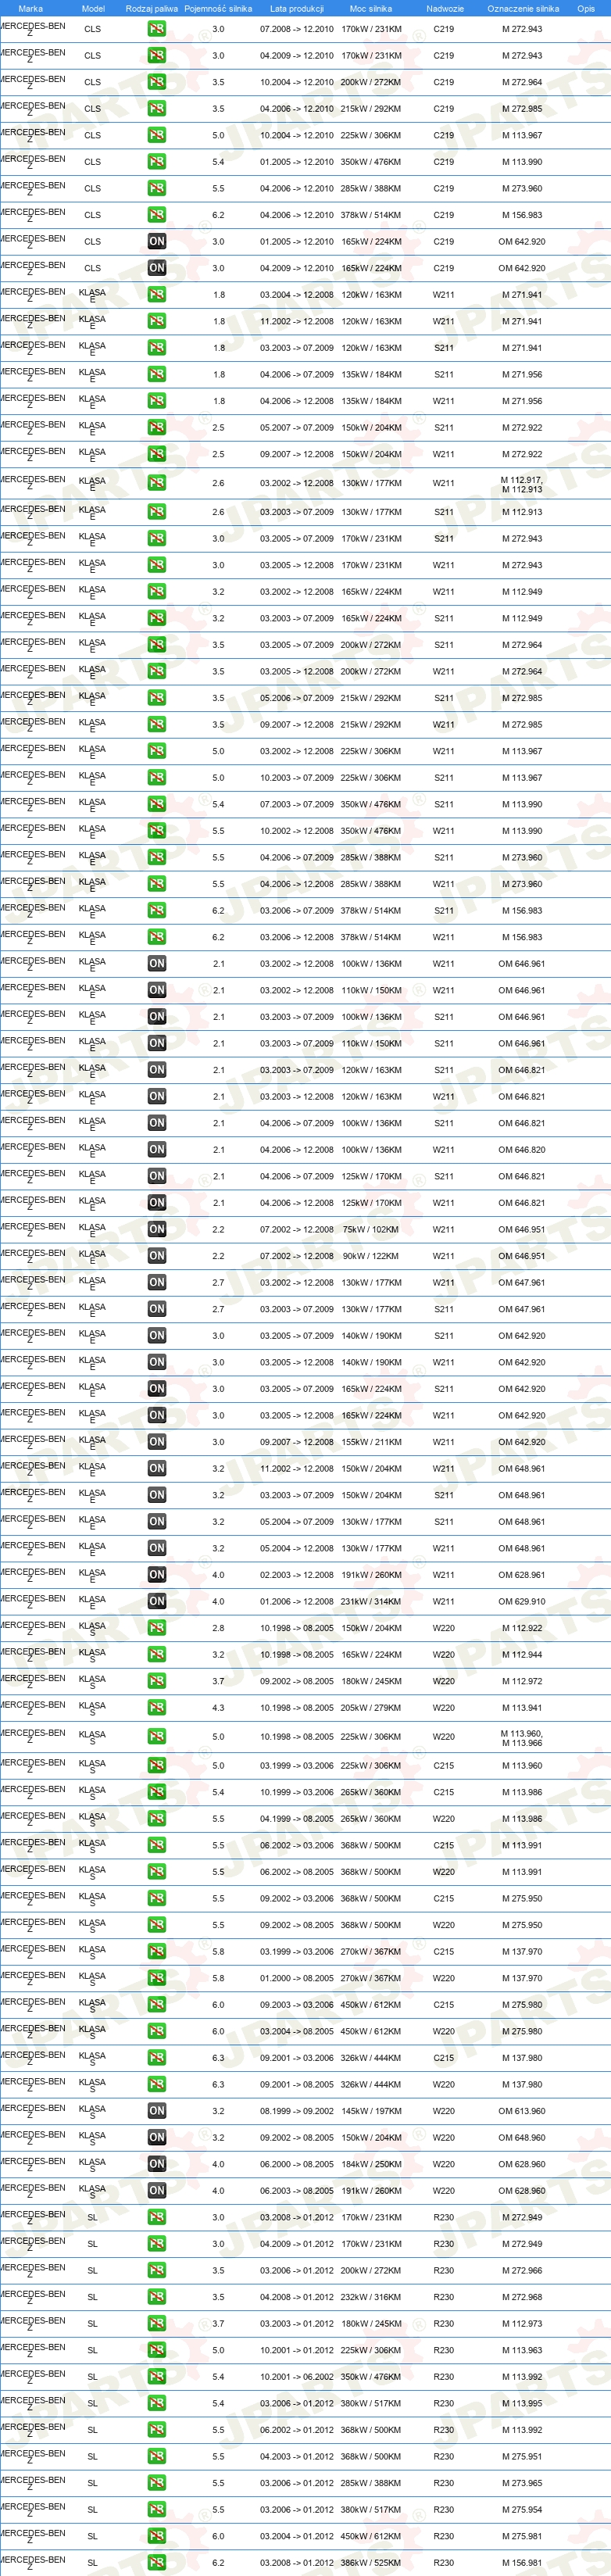Click the Marka column header

coord(31,8)
